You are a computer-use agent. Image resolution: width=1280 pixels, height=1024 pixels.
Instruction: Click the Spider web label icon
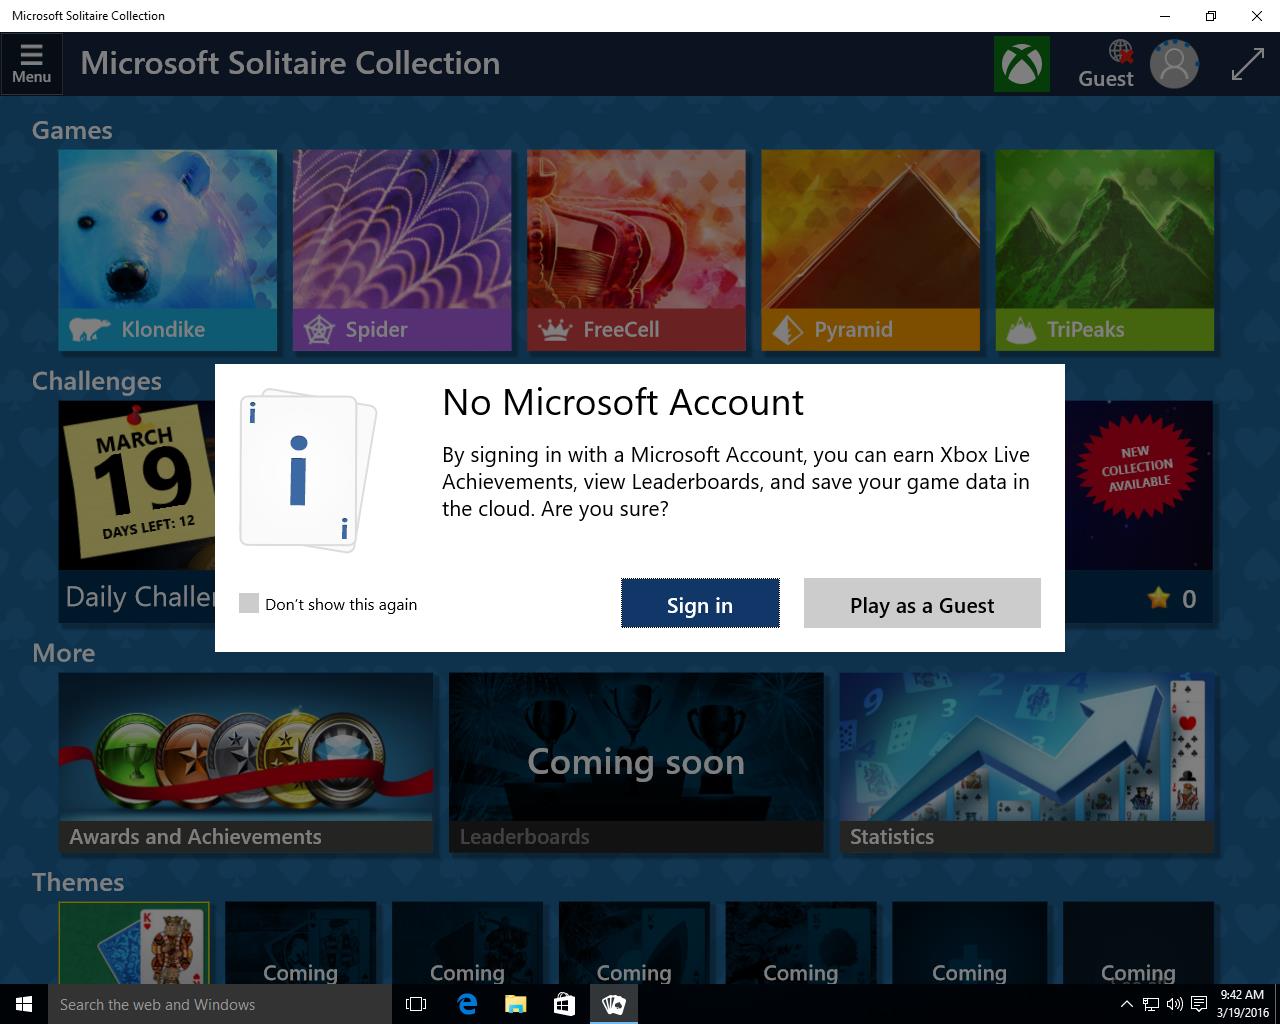click(318, 329)
